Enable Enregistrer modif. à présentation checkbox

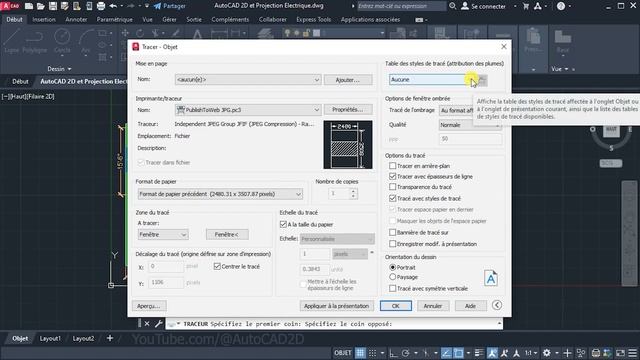(393, 244)
